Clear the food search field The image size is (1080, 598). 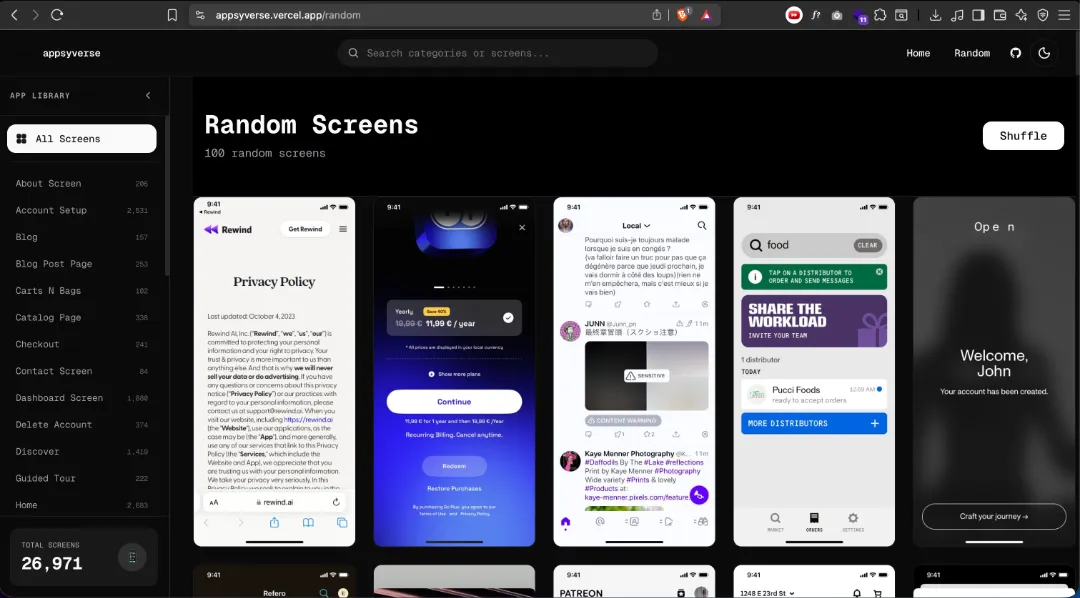tap(867, 245)
